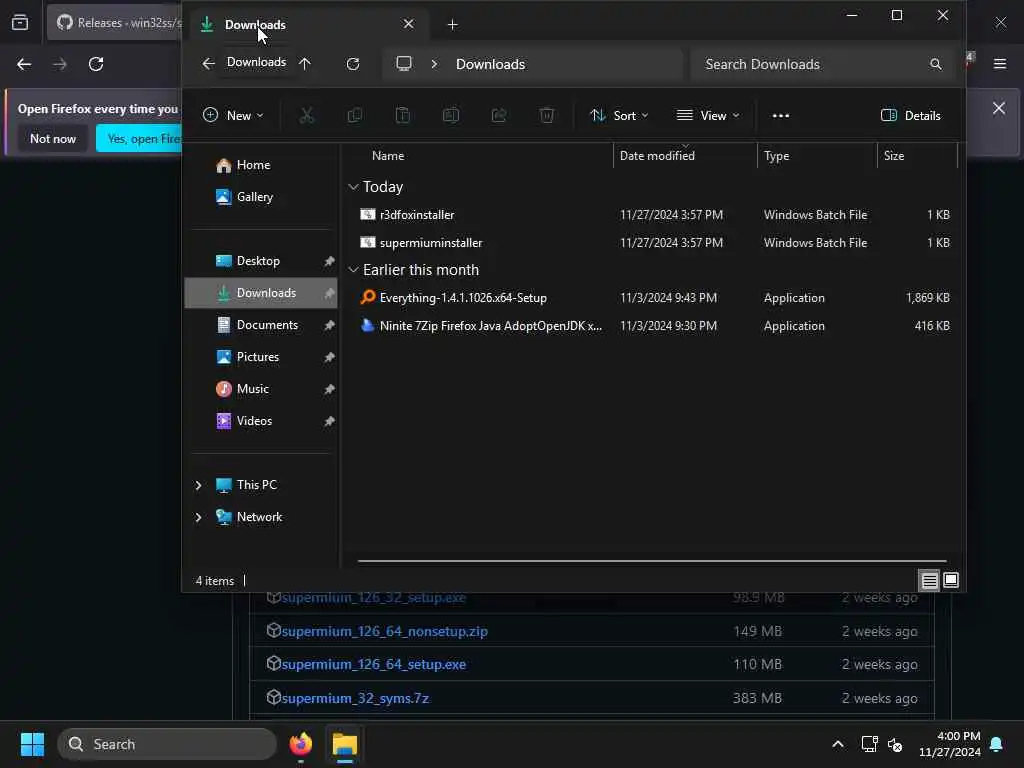Screen dimensions: 1024x768
Task: Click the Yes, open Firefox button
Action: click(x=139, y=138)
